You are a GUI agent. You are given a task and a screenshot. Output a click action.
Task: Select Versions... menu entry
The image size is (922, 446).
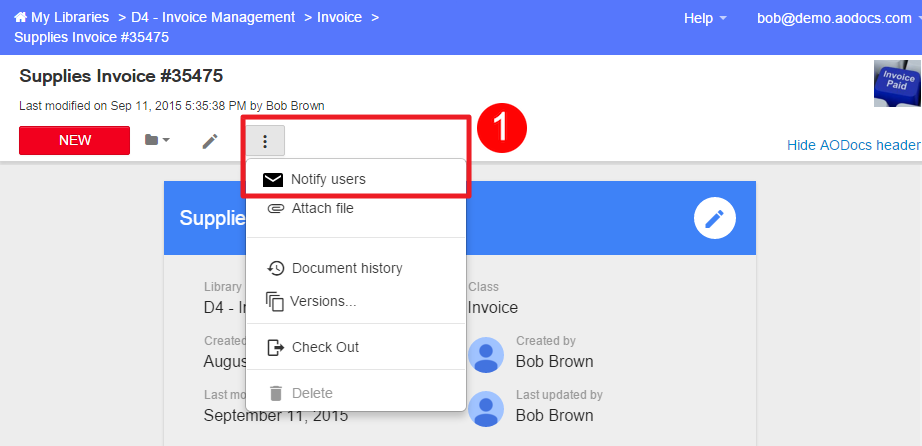coord(356,302)
